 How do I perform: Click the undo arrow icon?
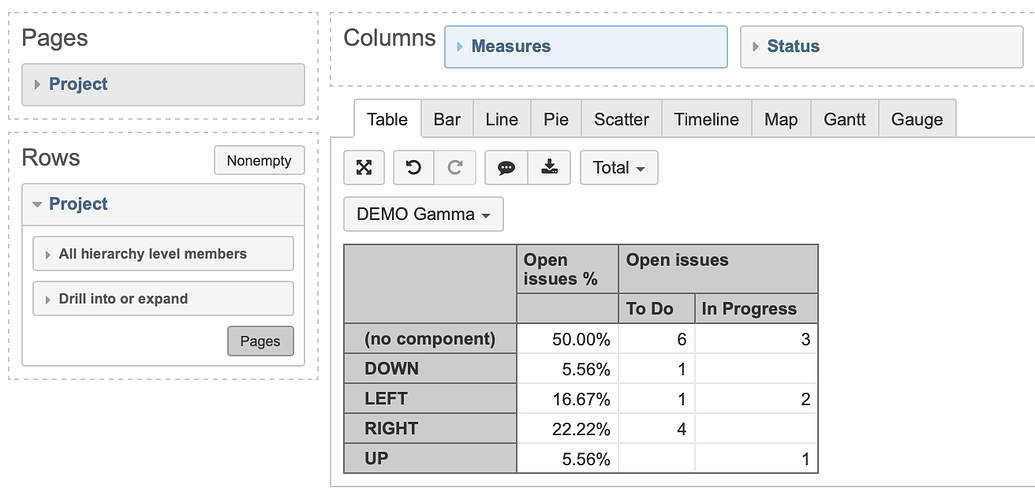coord(414,168)
